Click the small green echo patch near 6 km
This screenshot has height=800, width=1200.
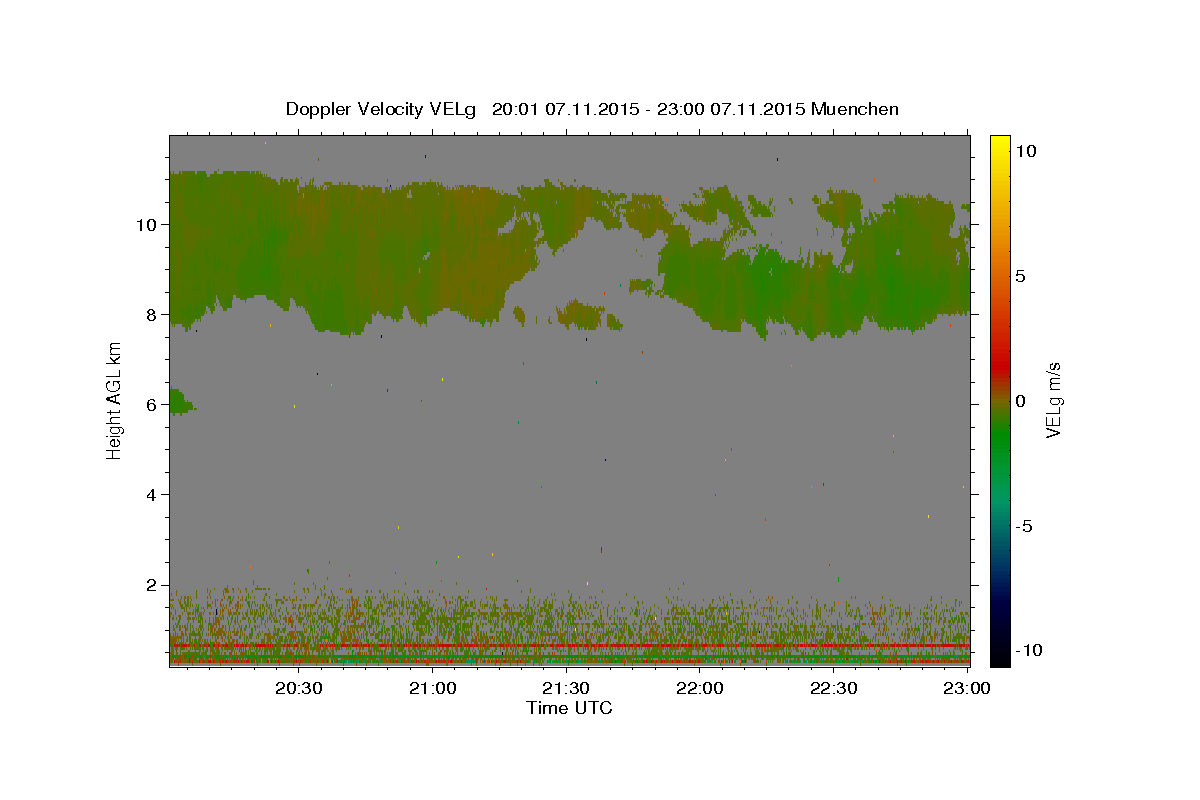[180, 401]
